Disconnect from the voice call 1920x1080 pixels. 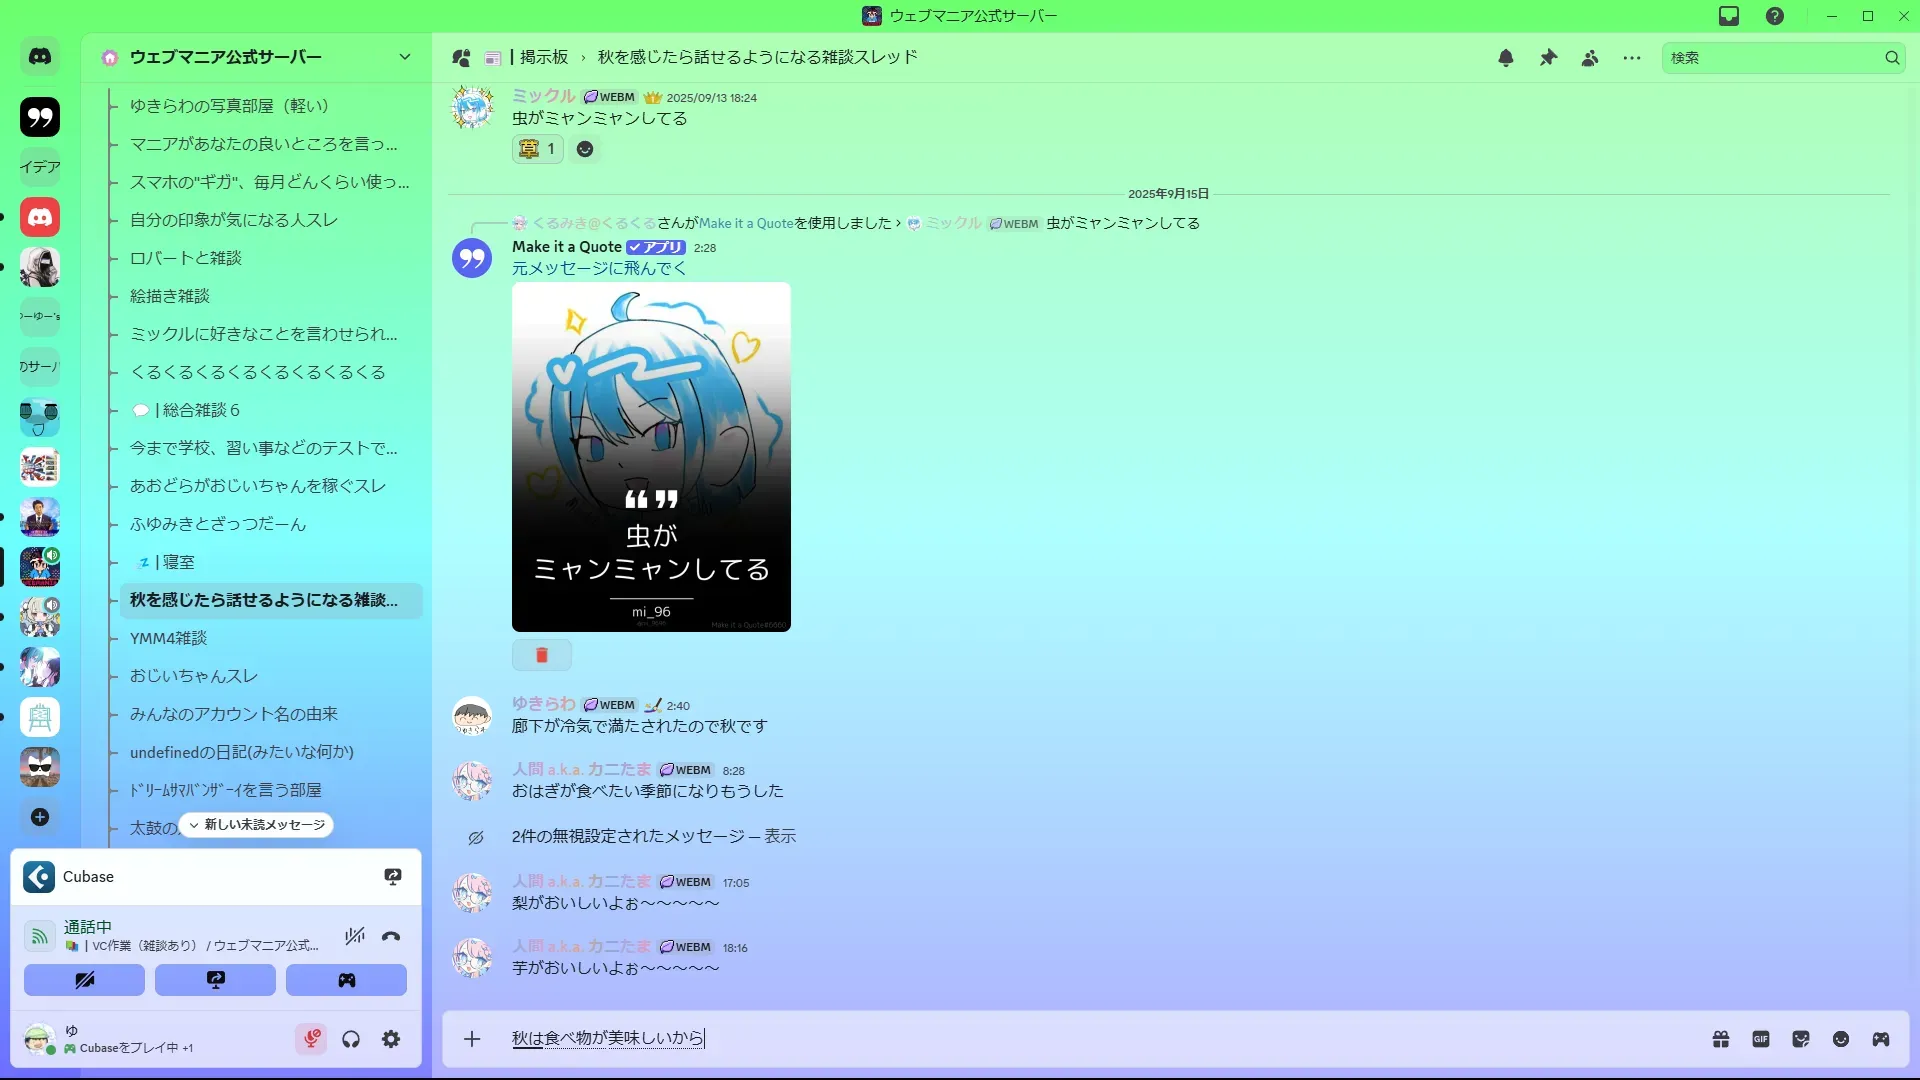tap(391, 937)
